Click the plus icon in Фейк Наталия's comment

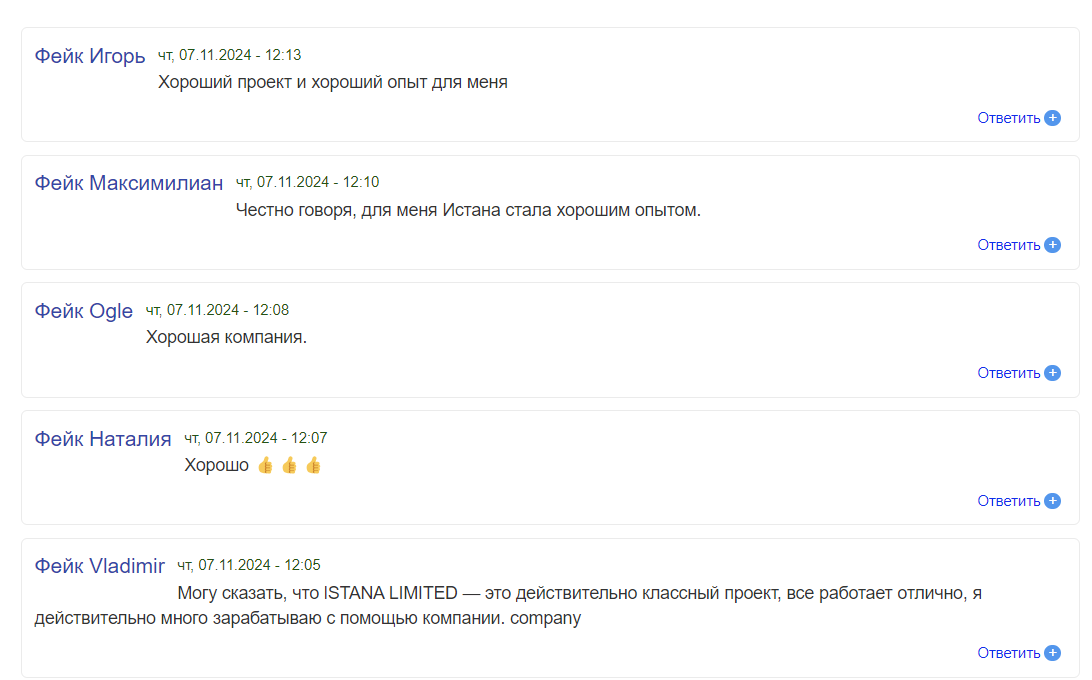tap(1052, 501)
